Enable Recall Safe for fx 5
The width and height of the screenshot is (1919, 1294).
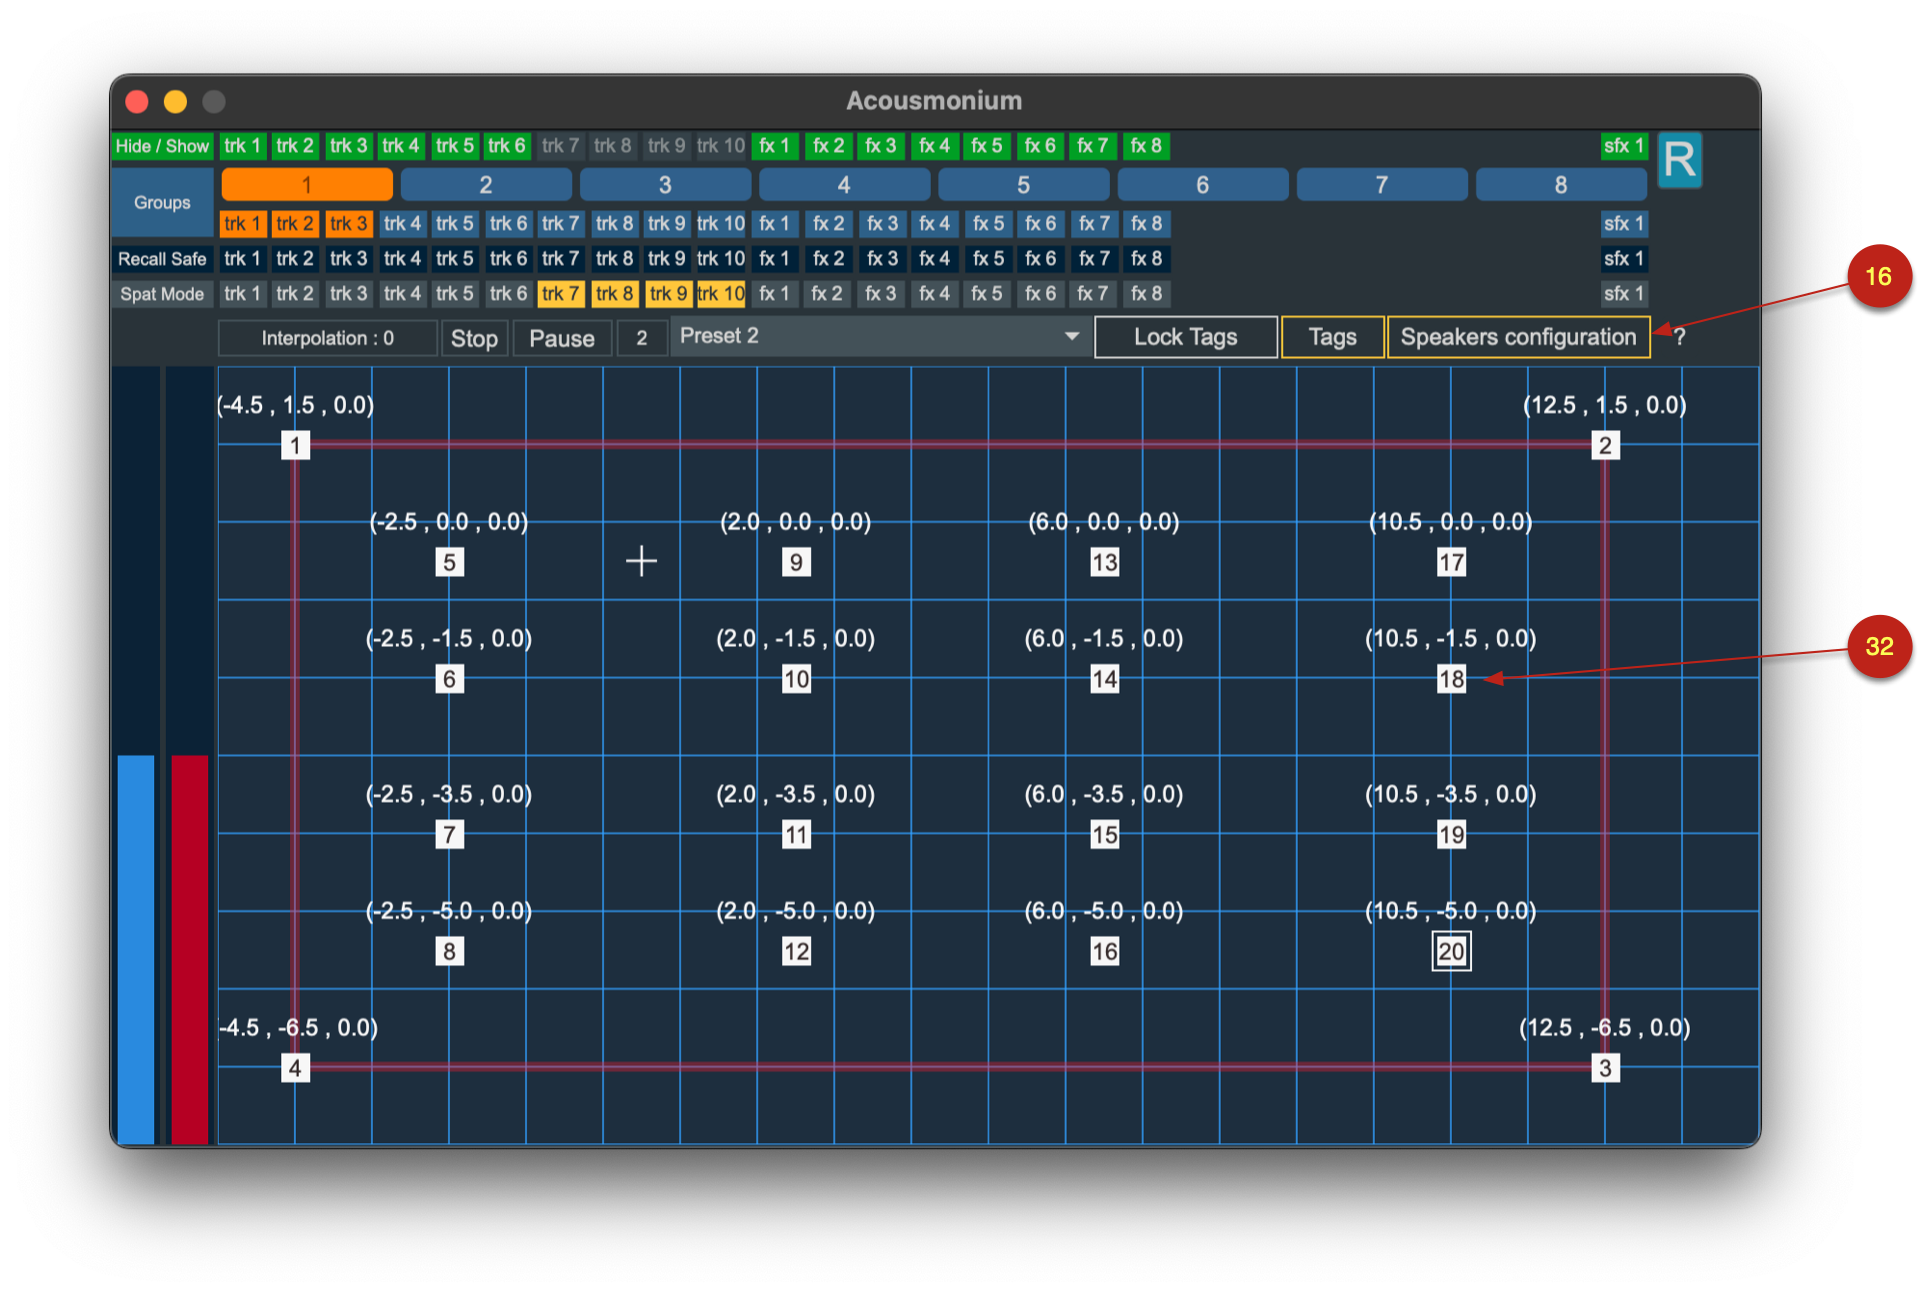pos(988,259)
